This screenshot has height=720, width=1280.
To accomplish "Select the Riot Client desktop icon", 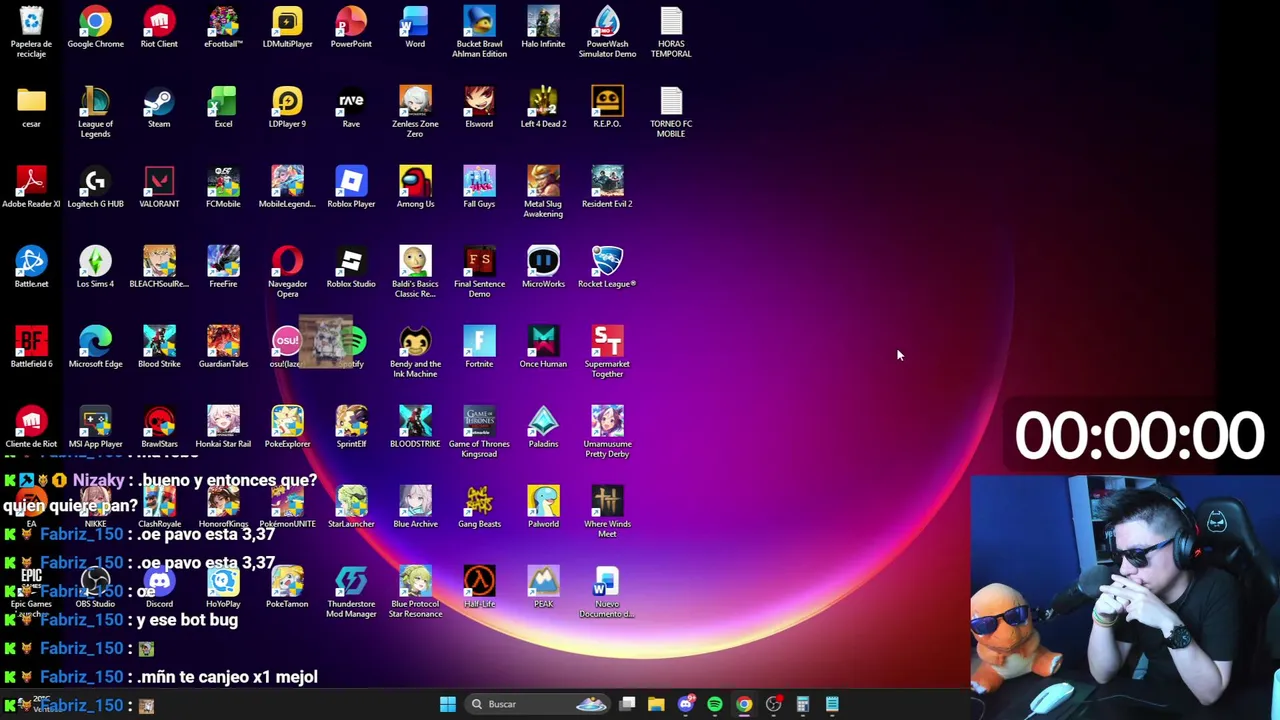I will [x=159, y=28].
